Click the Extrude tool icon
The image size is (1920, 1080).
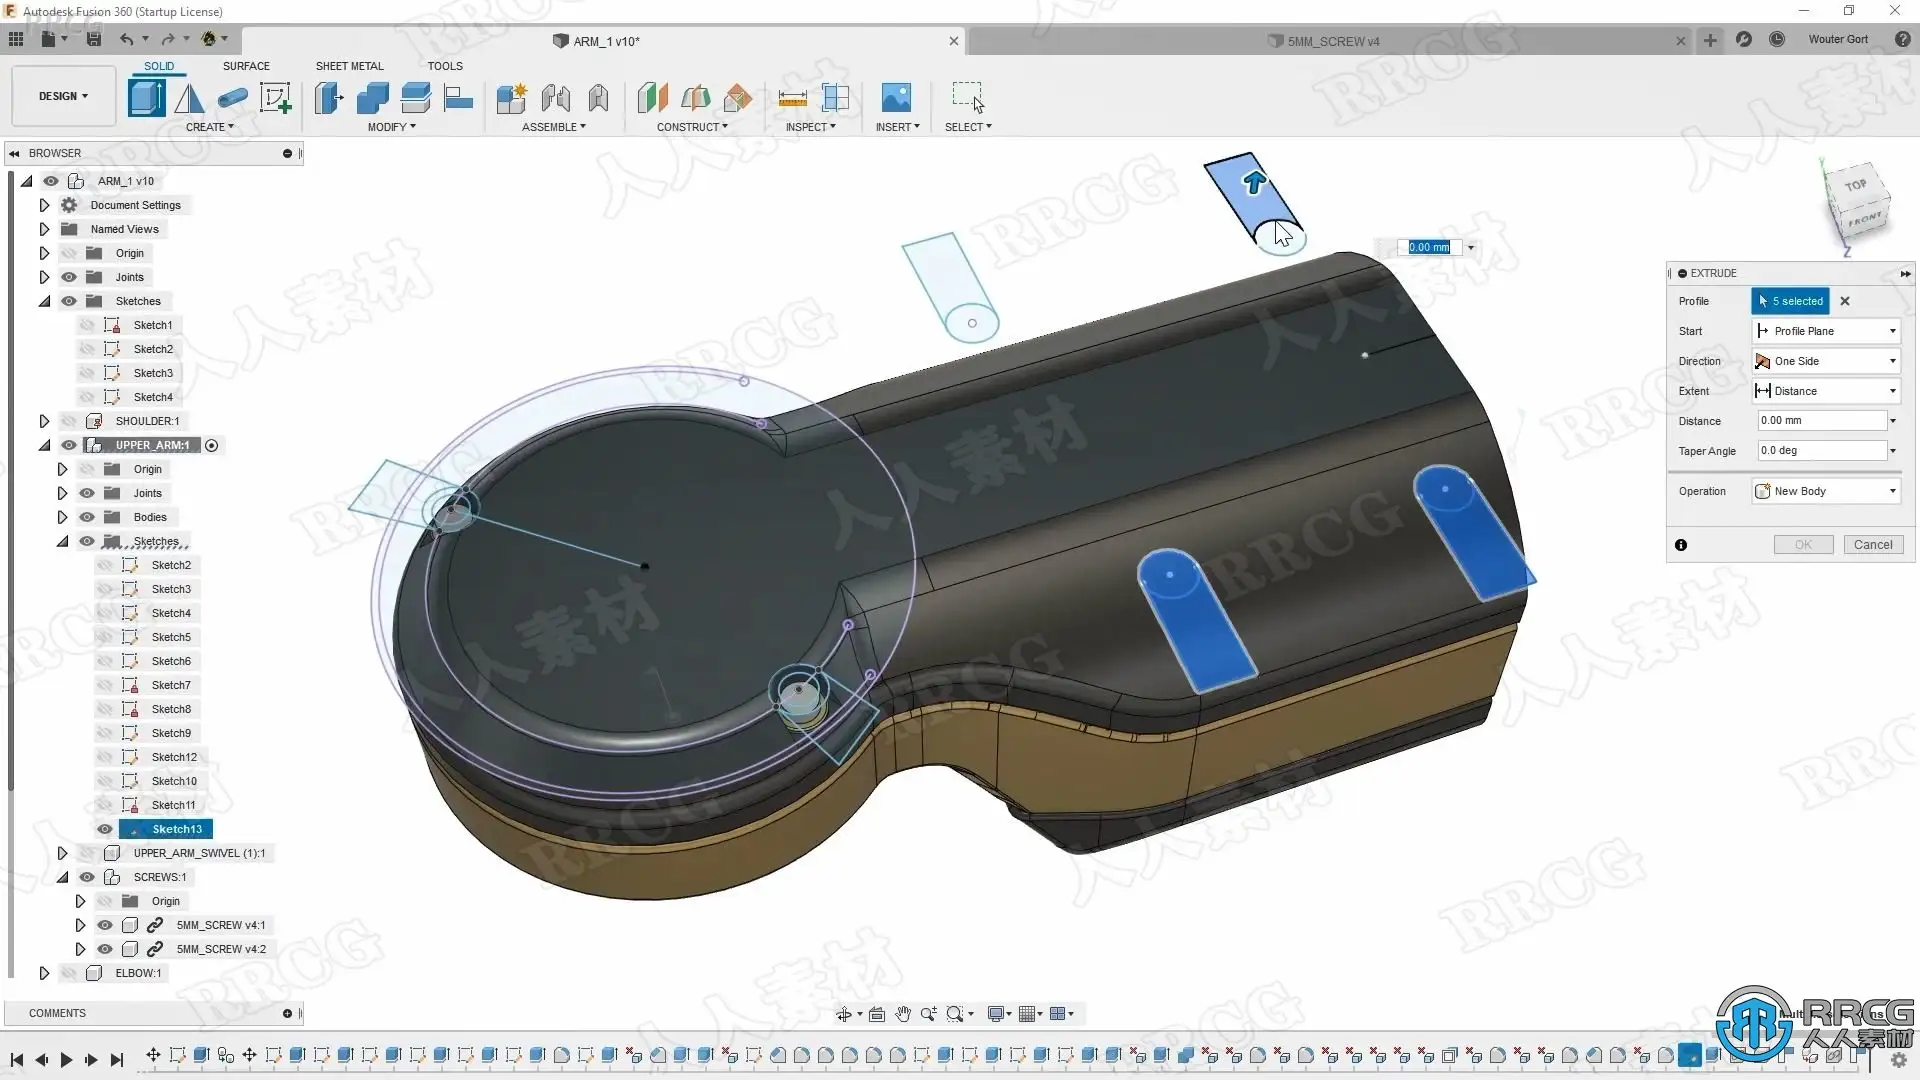[146, 98]
